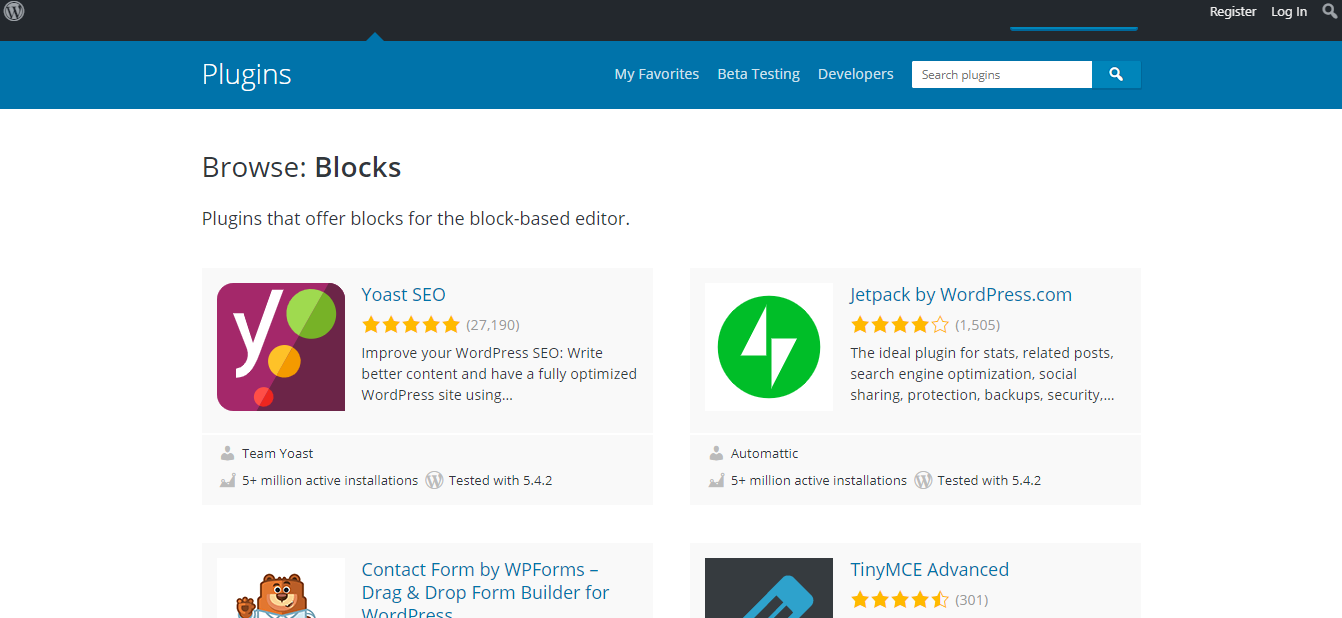Screen dimensions: 1342x618
Task: Click the author icon beside Automattic
Action: (x=716, y=453)
